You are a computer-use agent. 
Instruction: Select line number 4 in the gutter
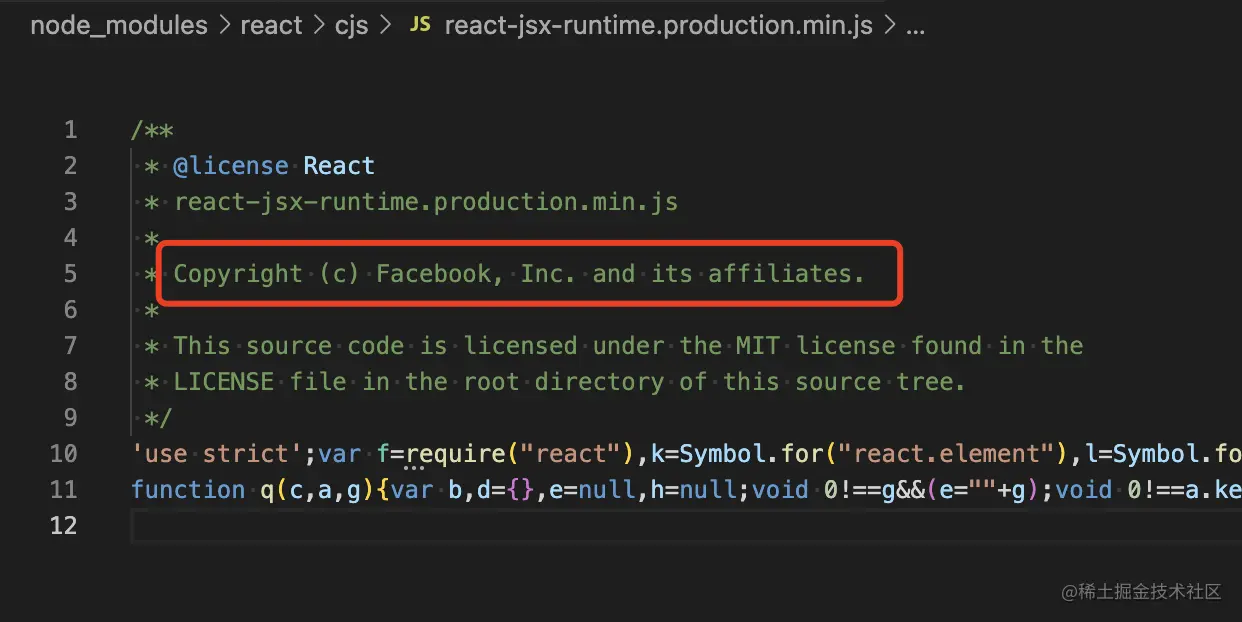pyautogui.click(x=70, y=238)
